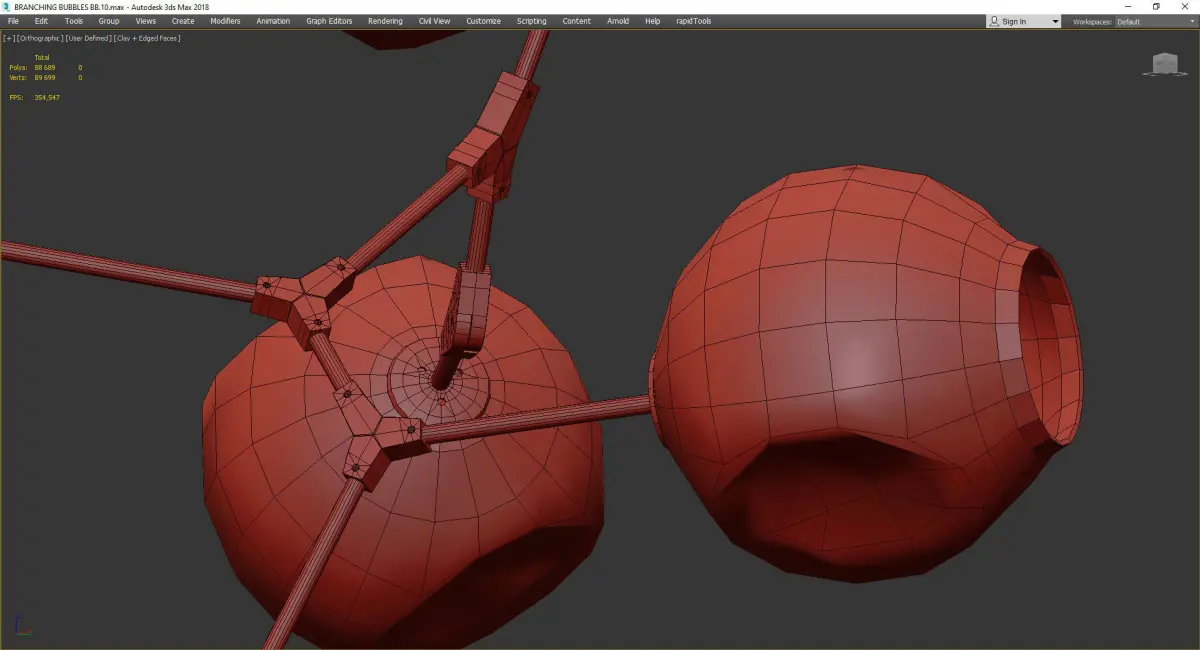Open the Help menu

[653, 21]
